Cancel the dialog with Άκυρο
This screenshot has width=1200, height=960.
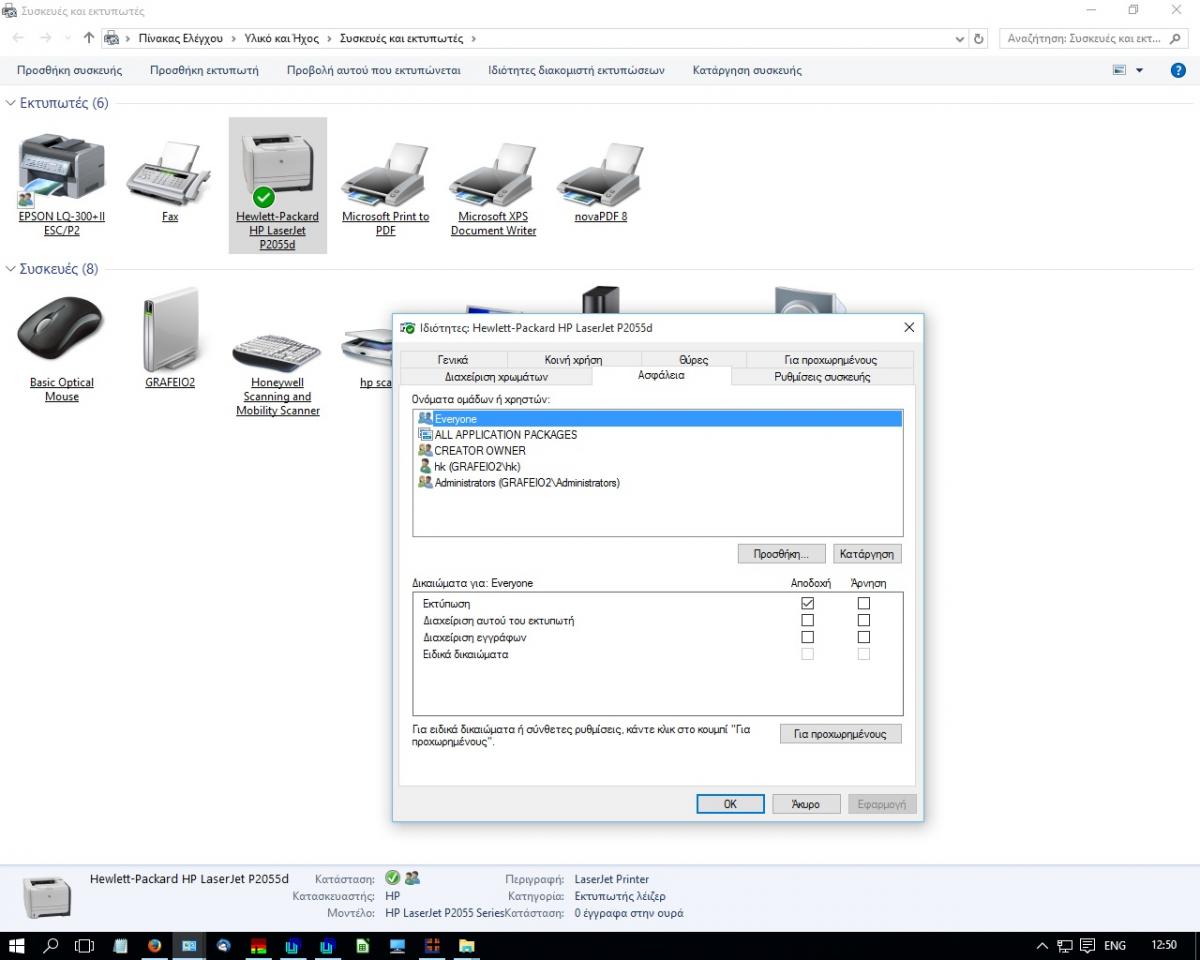[x=806, y=804]
